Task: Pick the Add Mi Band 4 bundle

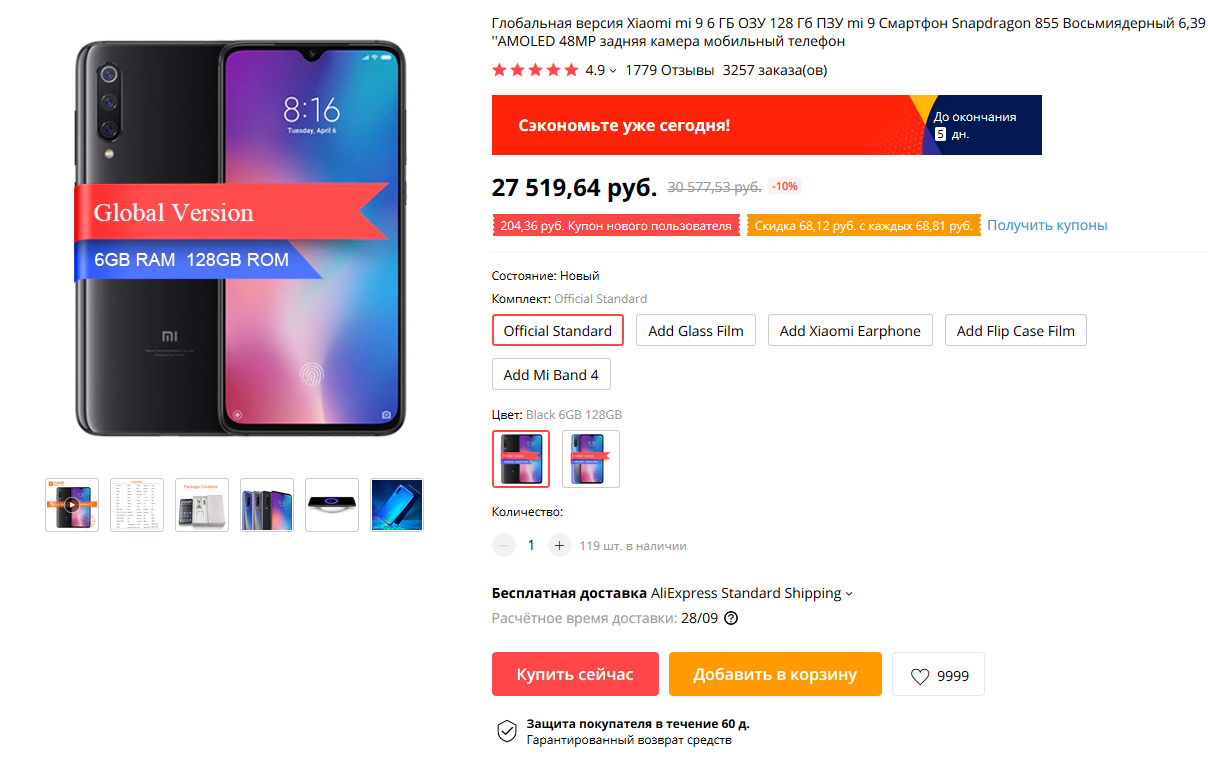Action: click(551, 375)
